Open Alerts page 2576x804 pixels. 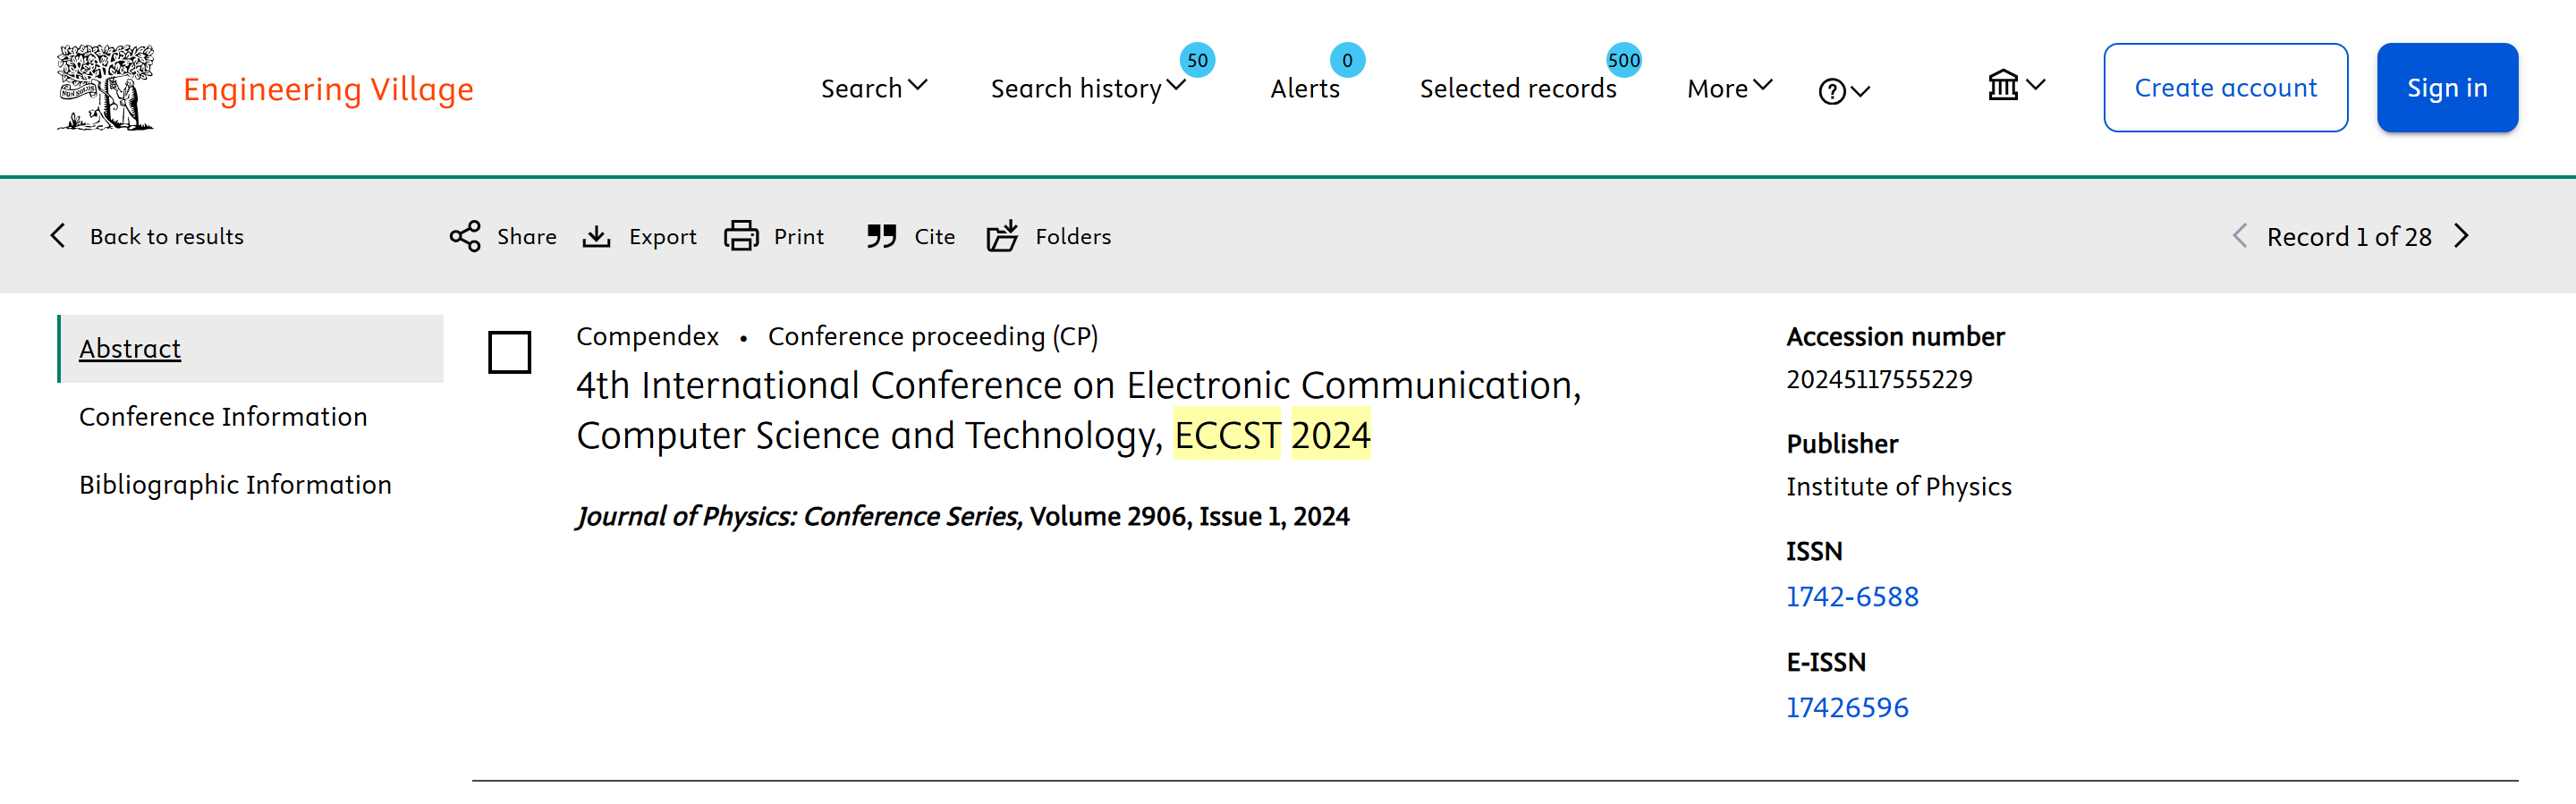[1305, 88]
